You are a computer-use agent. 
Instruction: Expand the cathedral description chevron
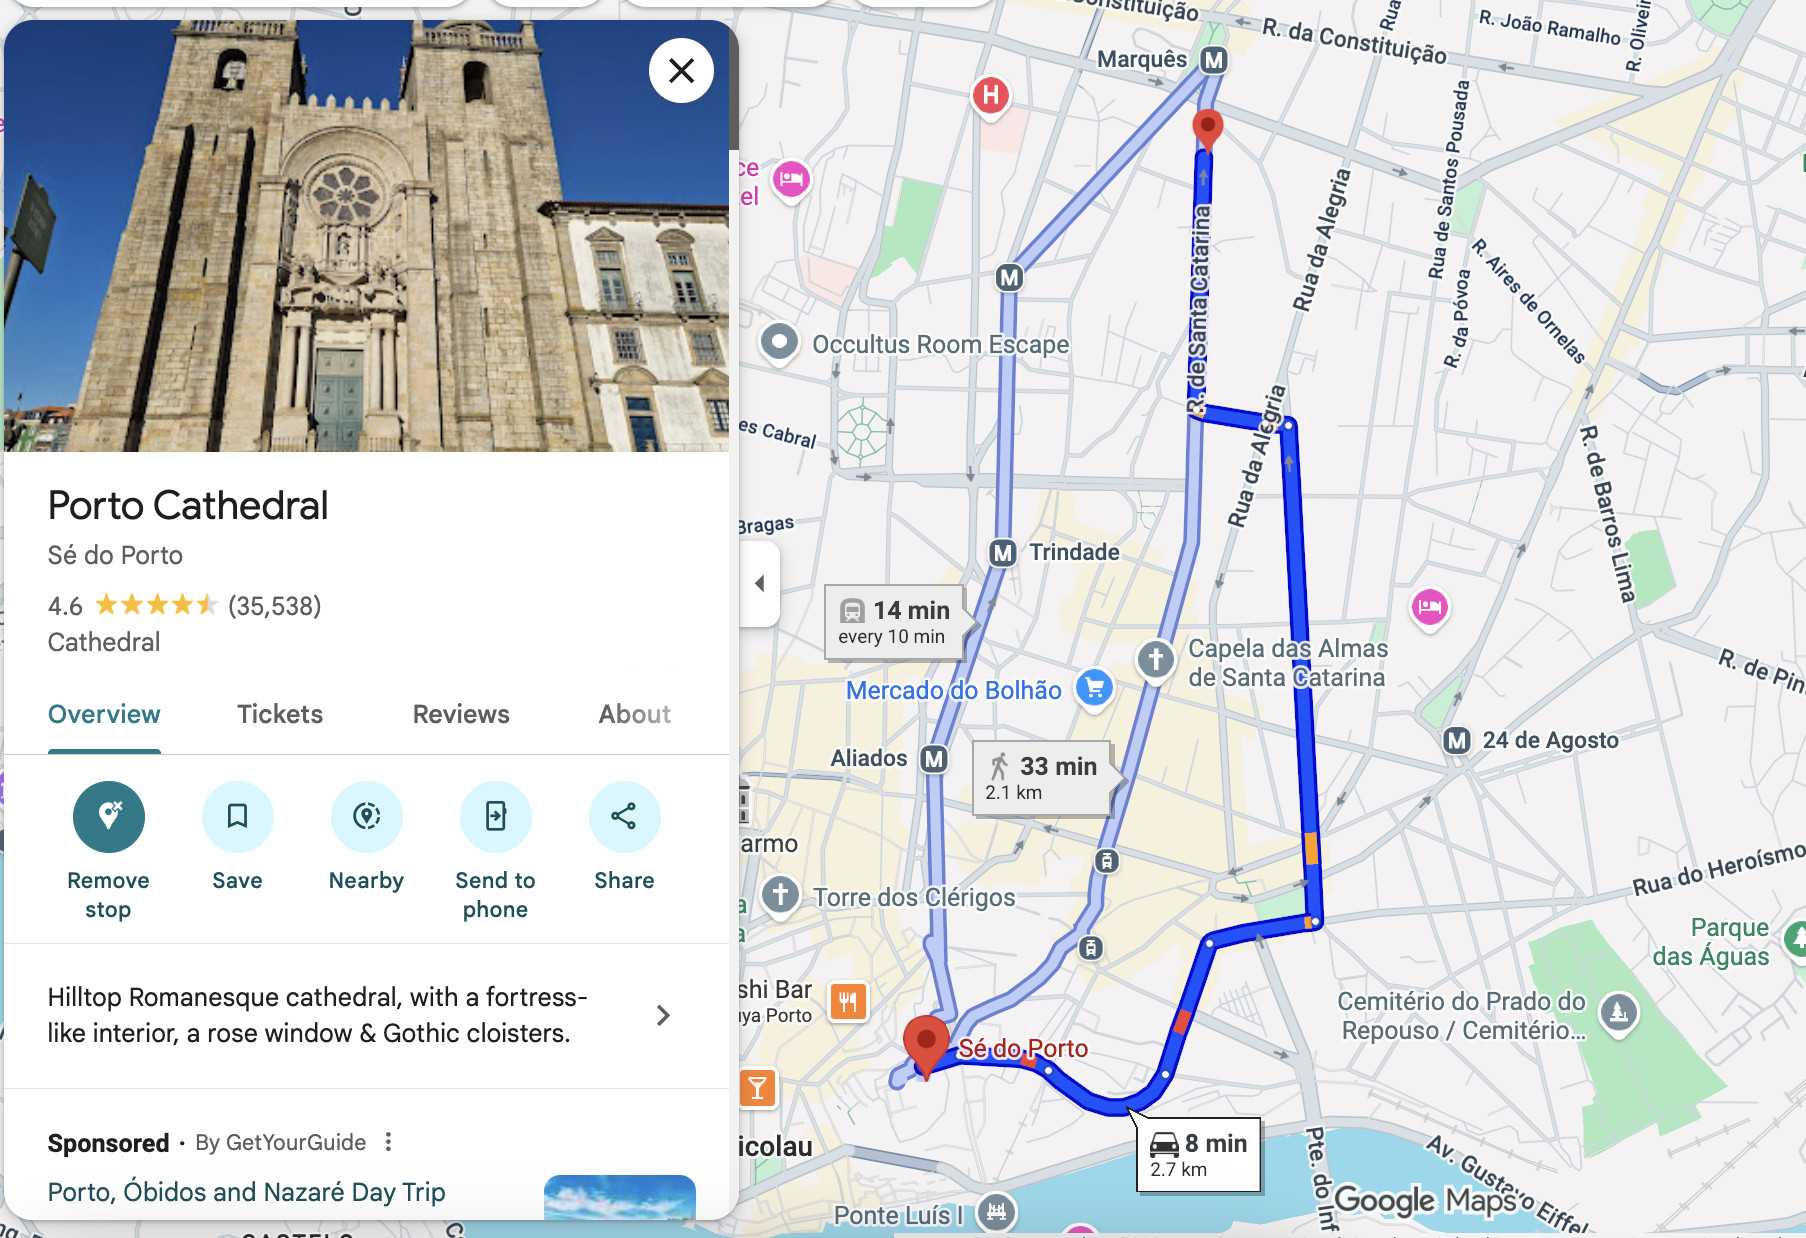pos(662,1015)
